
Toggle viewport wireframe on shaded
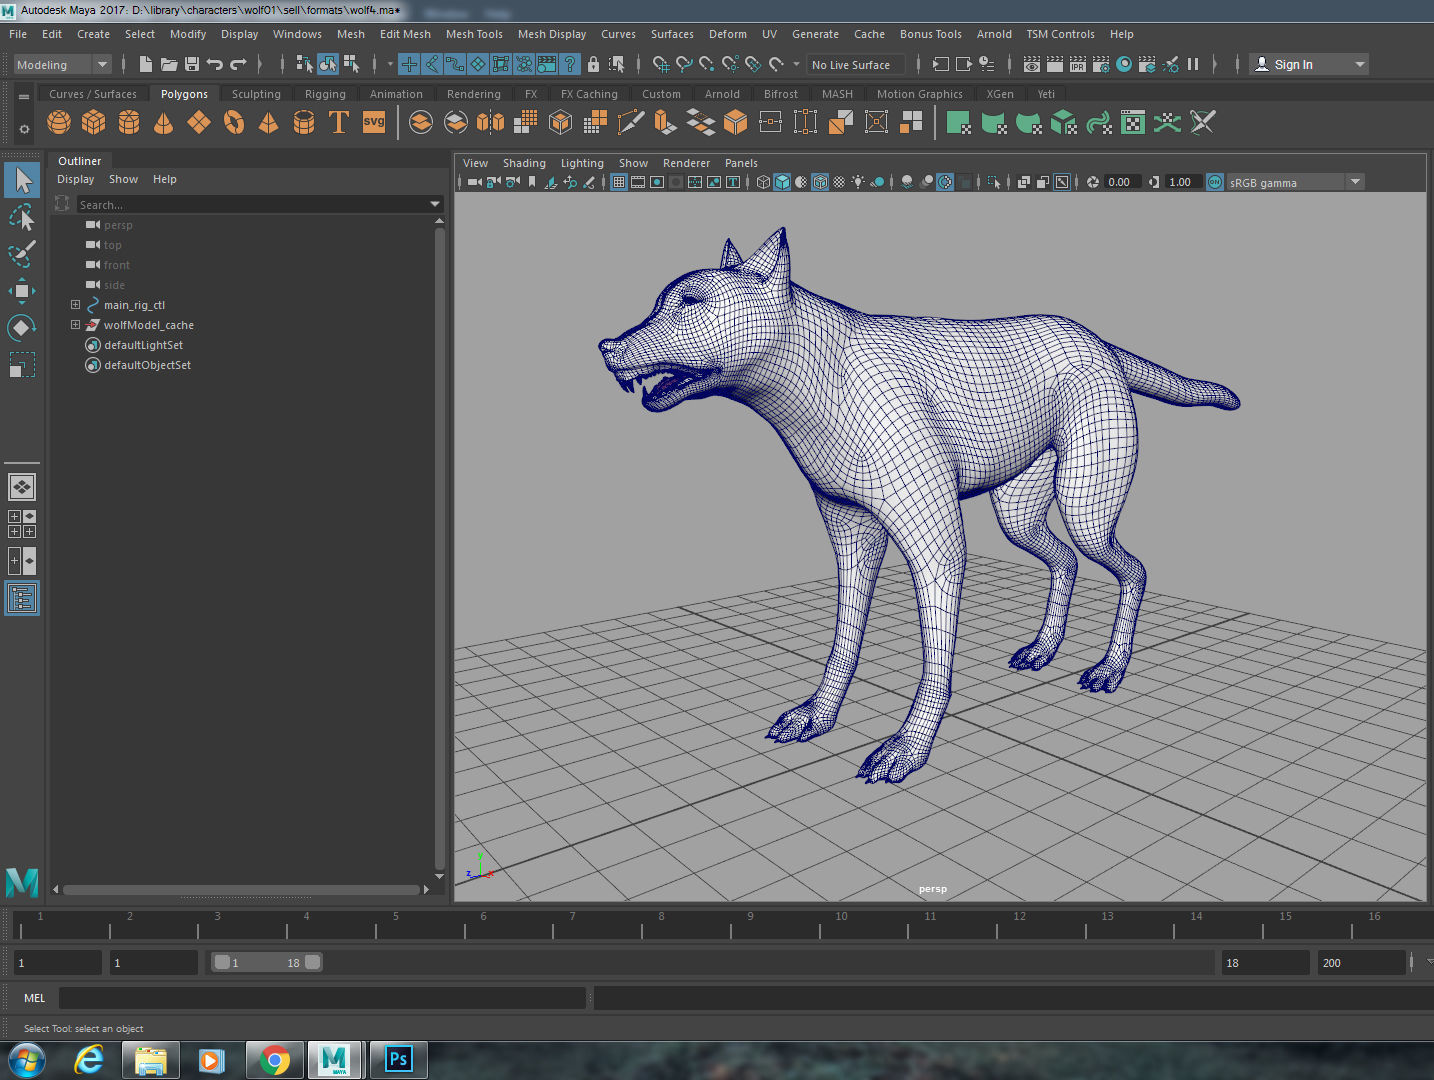tap(820, 182)
